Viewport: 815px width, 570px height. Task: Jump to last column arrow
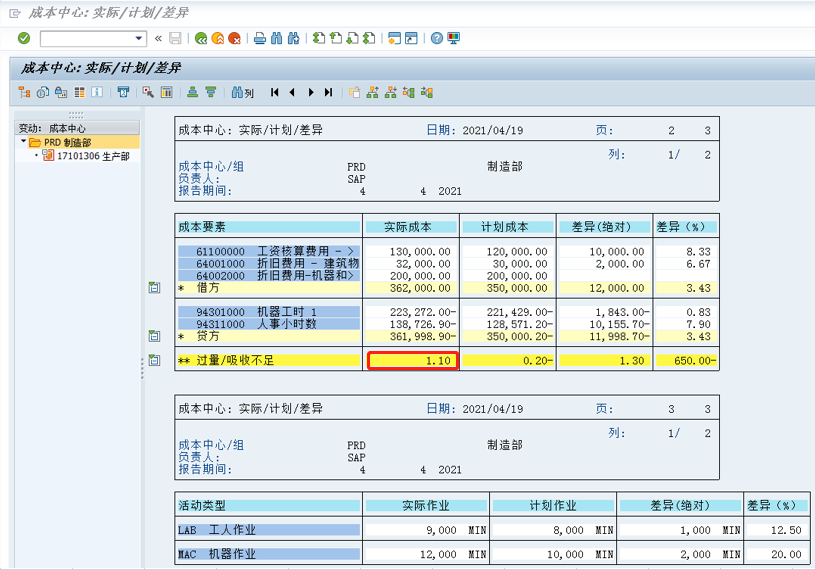point(328,92)
